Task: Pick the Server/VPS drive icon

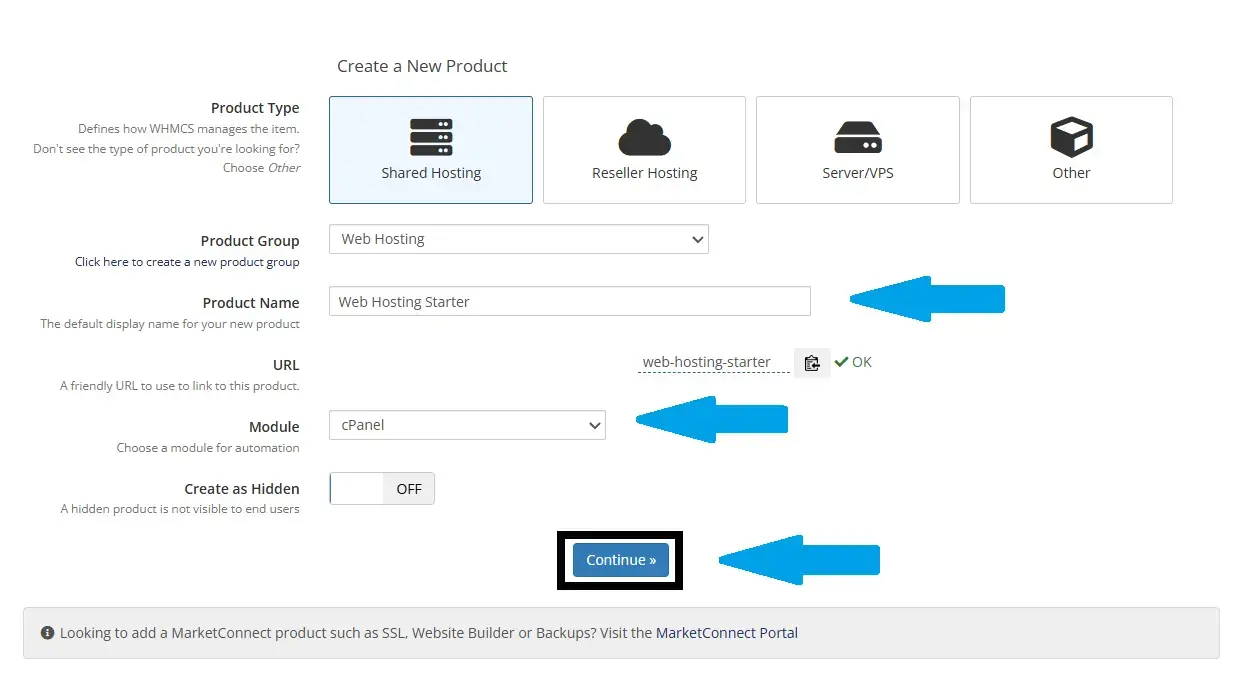Action: click(x=857, y=137)
